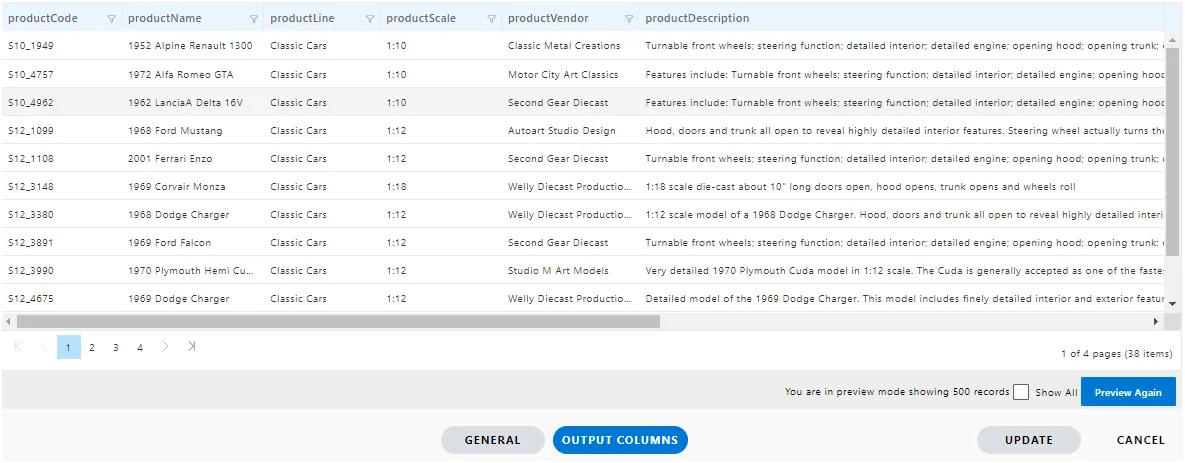Switch to the GENERAL tab

(493, 440)
